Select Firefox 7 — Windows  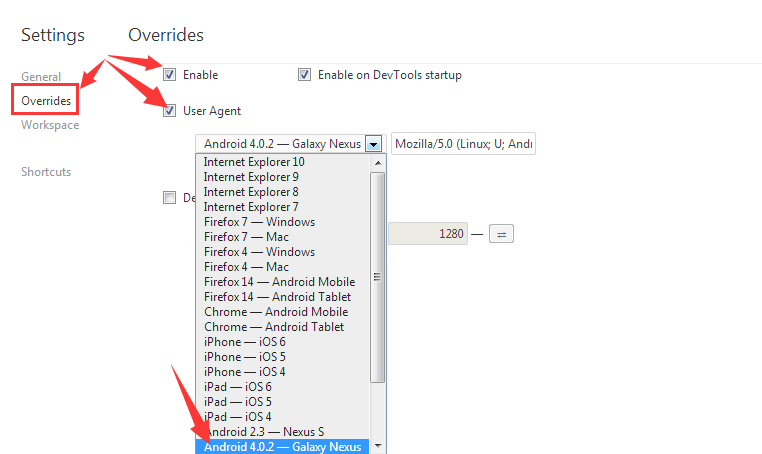(x=282, y=222)
